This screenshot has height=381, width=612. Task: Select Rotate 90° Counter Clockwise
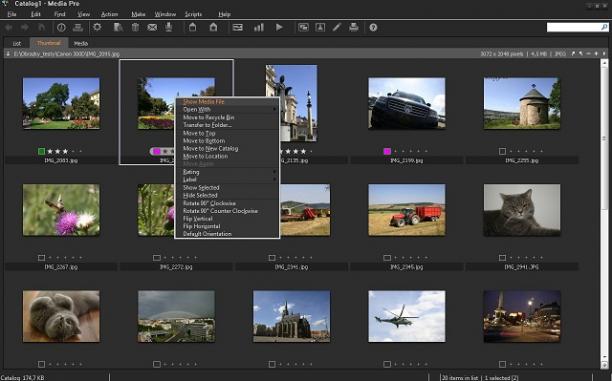(226, 211)
